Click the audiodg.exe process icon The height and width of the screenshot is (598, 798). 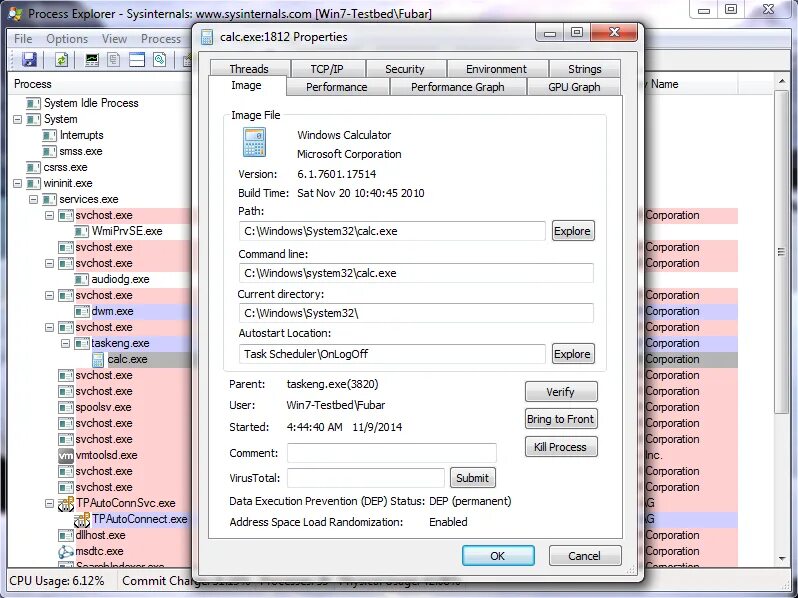(82, 279)
